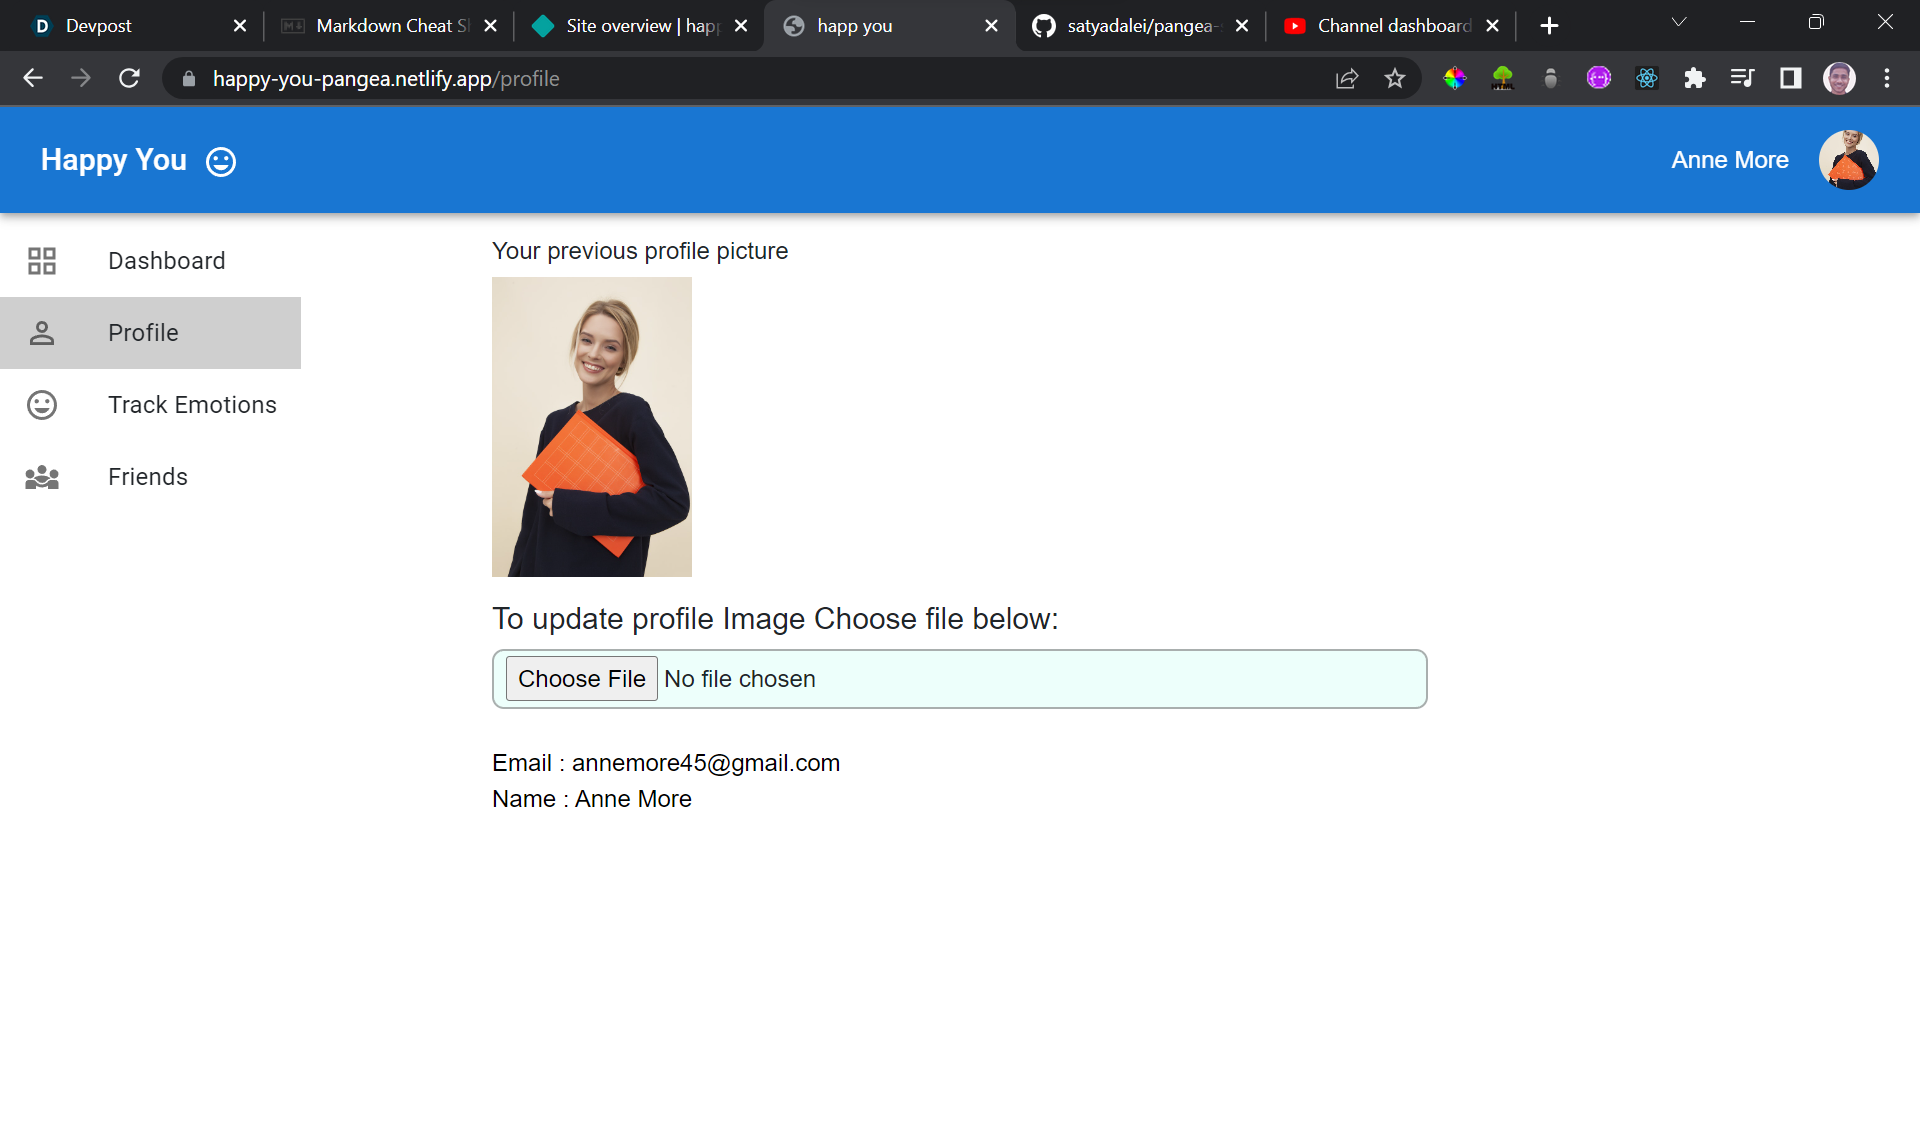1920x1128 pixels.
Task: Open Chrome three-dot menu
Action: click(1887, 79)
